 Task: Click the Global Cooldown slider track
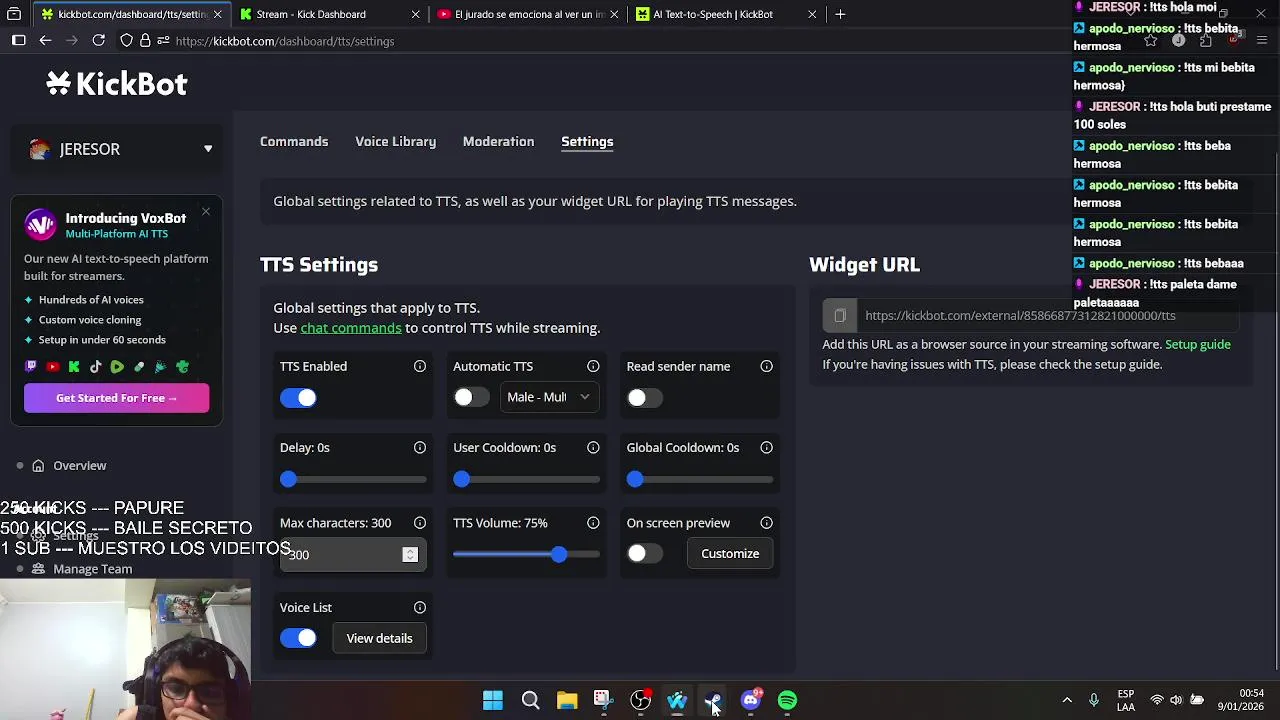[700, 480]
